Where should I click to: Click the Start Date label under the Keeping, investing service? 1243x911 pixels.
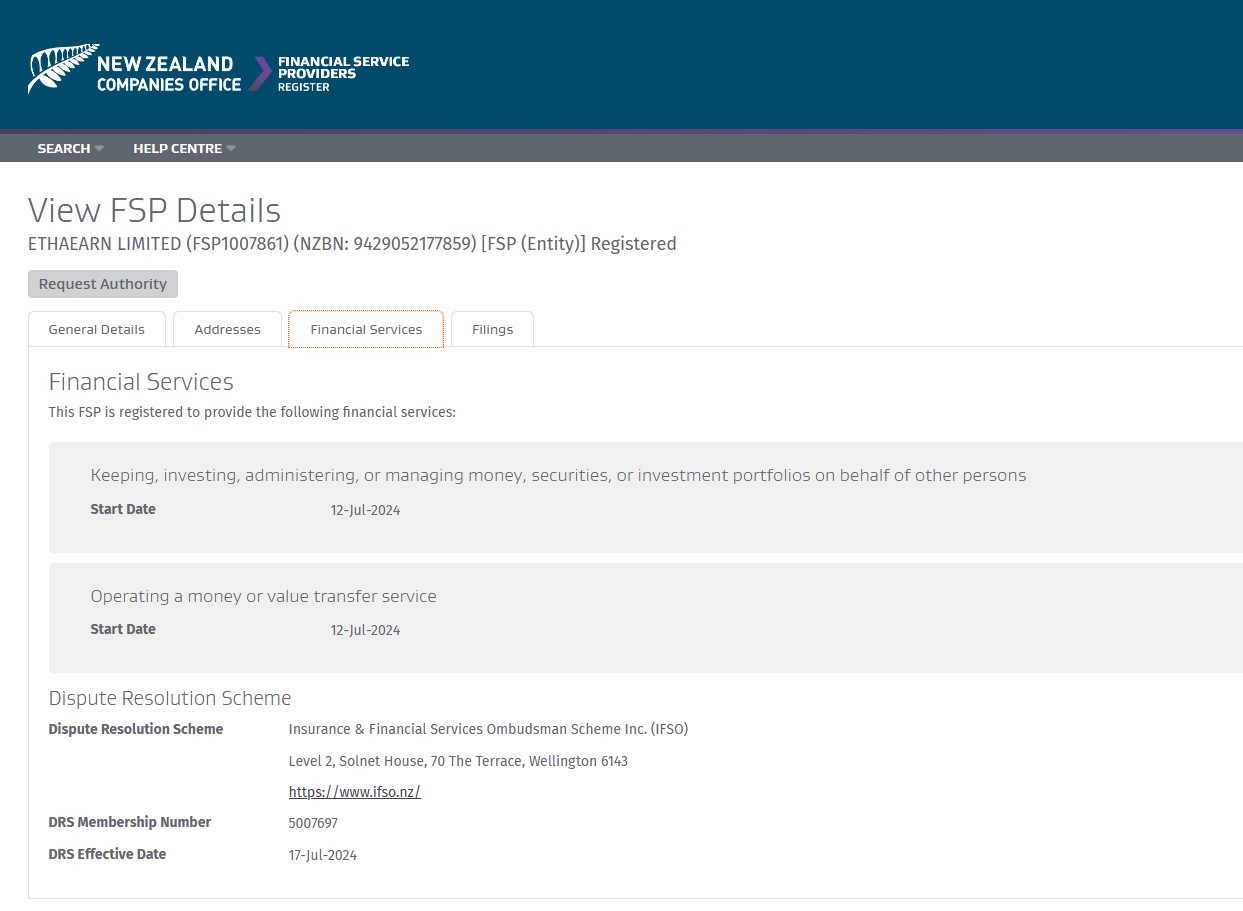click(123, 509)
